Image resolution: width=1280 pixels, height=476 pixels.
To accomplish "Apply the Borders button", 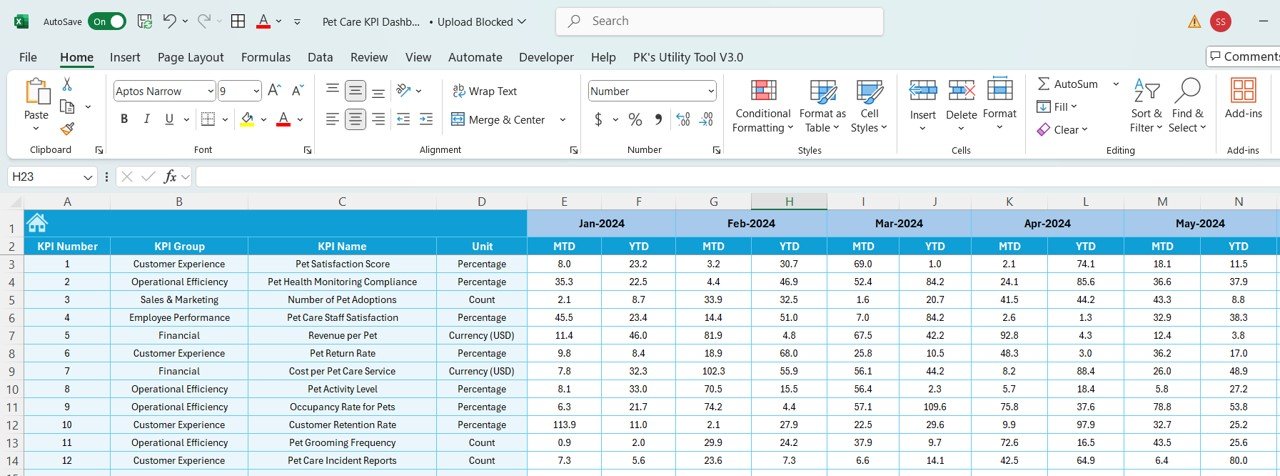I will (x=207, y=119).
